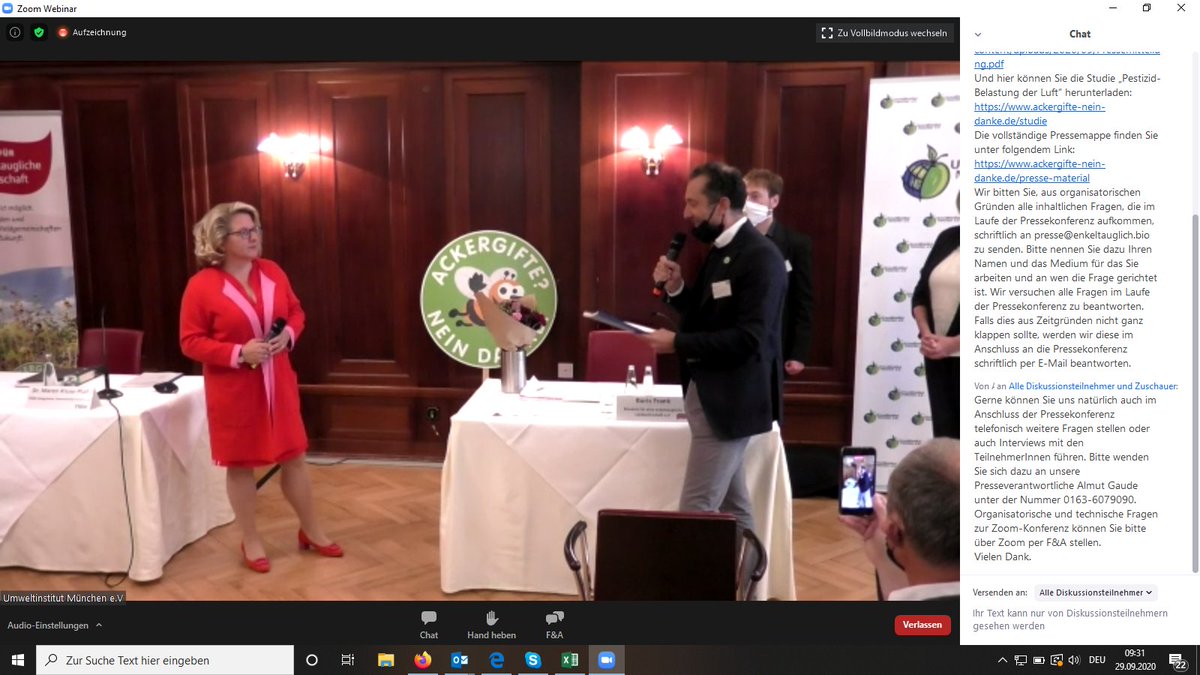Open Excel from the taskbar

[x=570, y=660]
